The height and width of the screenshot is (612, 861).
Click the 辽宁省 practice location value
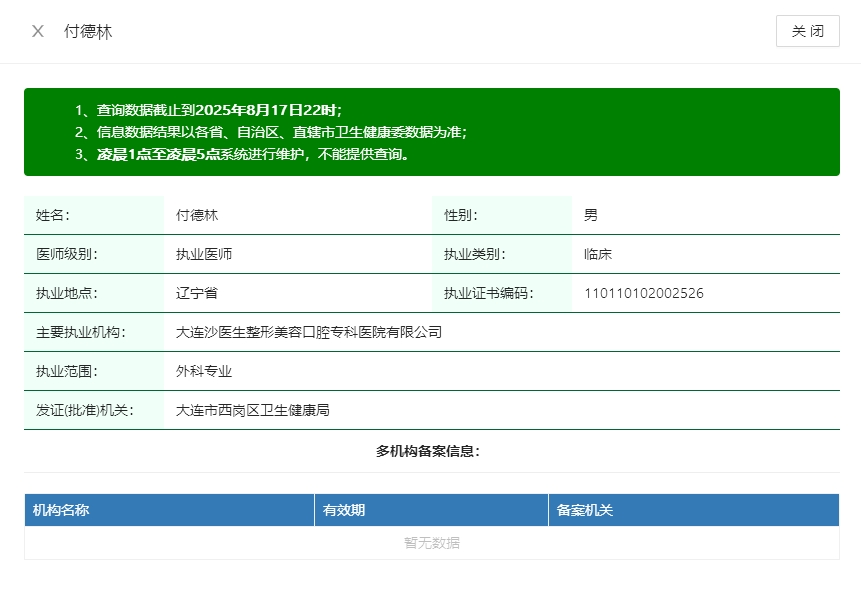coord(197,293)
